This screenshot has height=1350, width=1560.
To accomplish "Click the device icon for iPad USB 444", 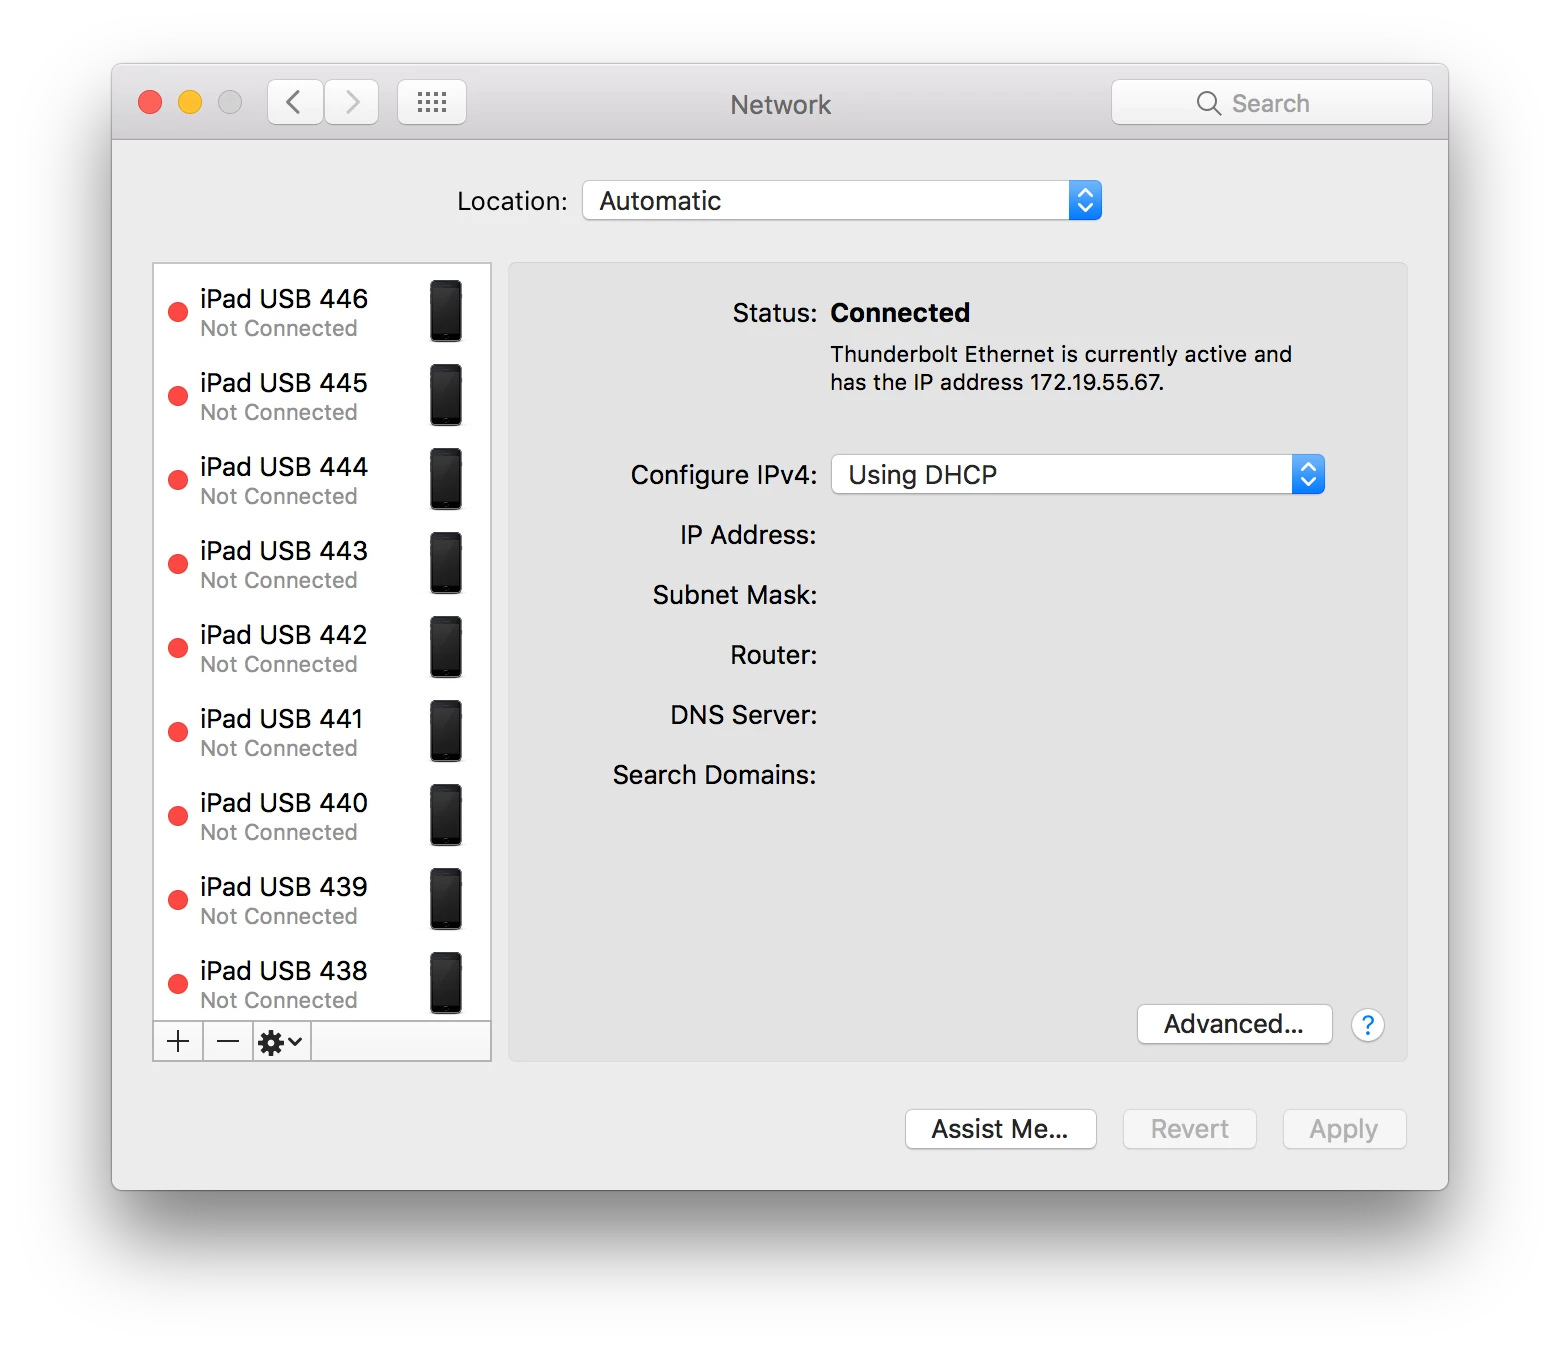I will [446, 479].
